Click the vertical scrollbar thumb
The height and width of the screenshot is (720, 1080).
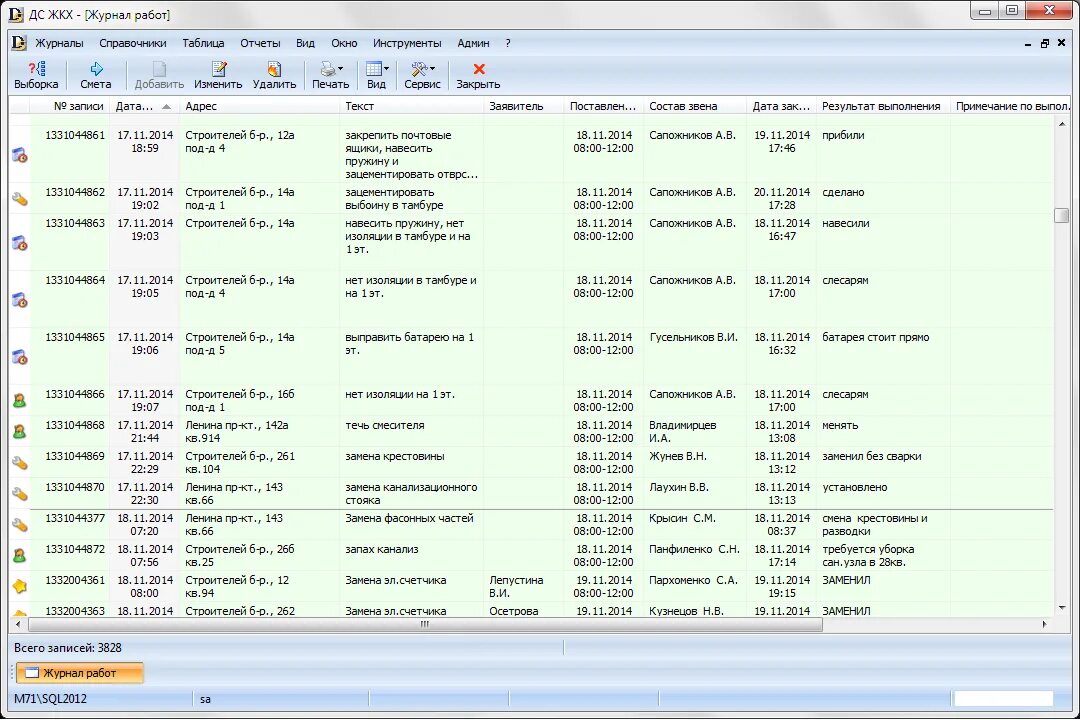click(x=1061, y=215)
